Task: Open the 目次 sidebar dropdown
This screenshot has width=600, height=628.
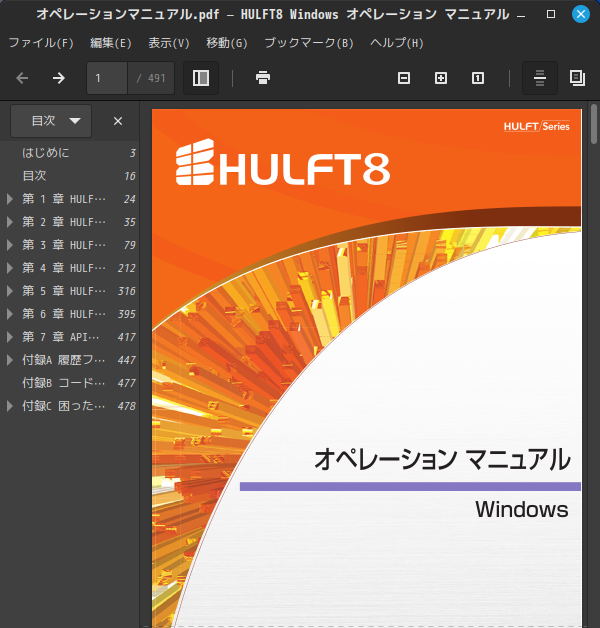Action: 51,121
